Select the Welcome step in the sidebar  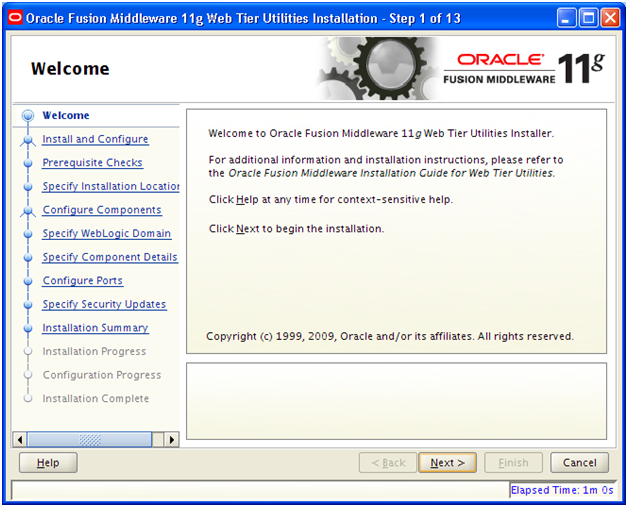point(66,115)
